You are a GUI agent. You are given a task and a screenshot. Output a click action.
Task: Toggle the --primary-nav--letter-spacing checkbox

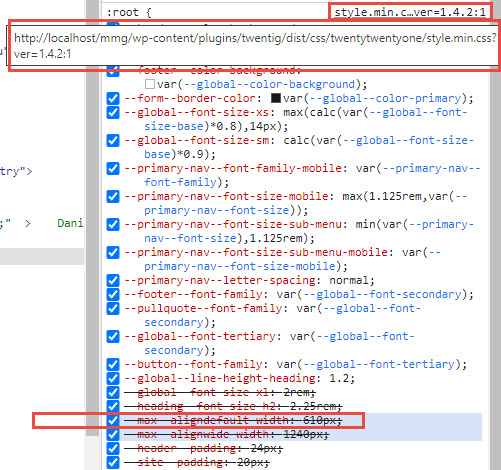tap(113, 280)
